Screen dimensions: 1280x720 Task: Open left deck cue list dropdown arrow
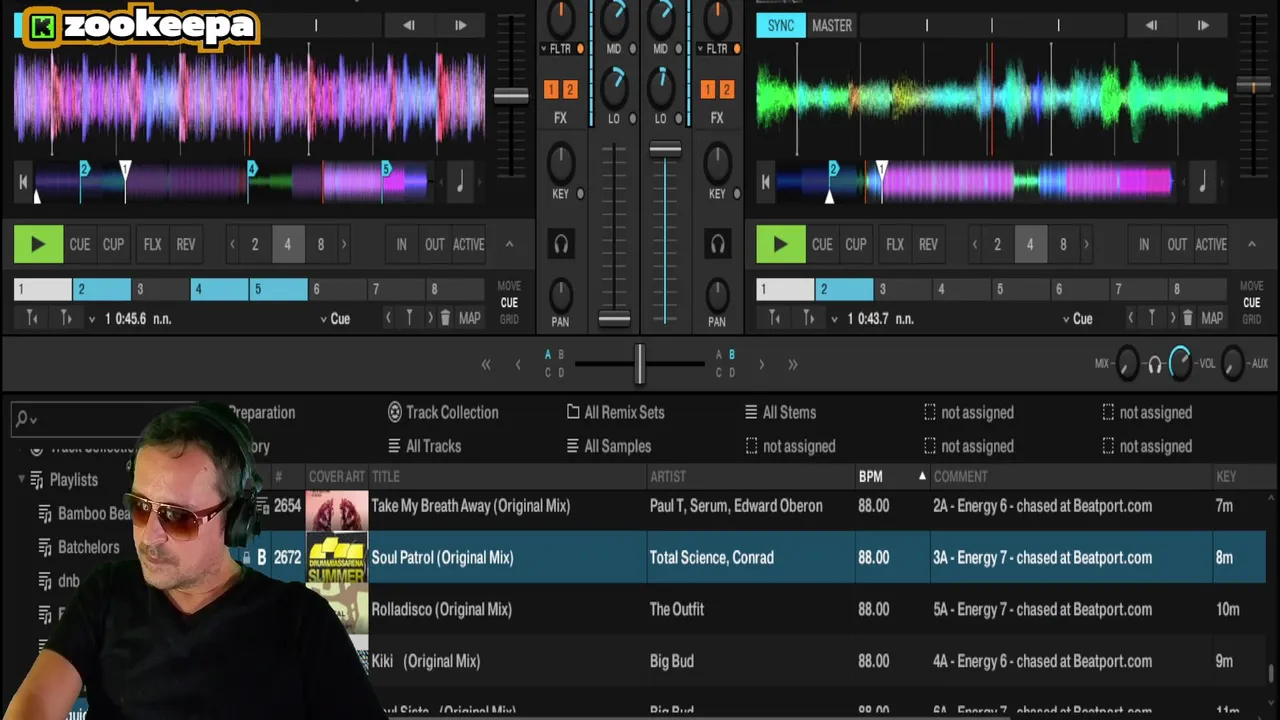(92, 319)
